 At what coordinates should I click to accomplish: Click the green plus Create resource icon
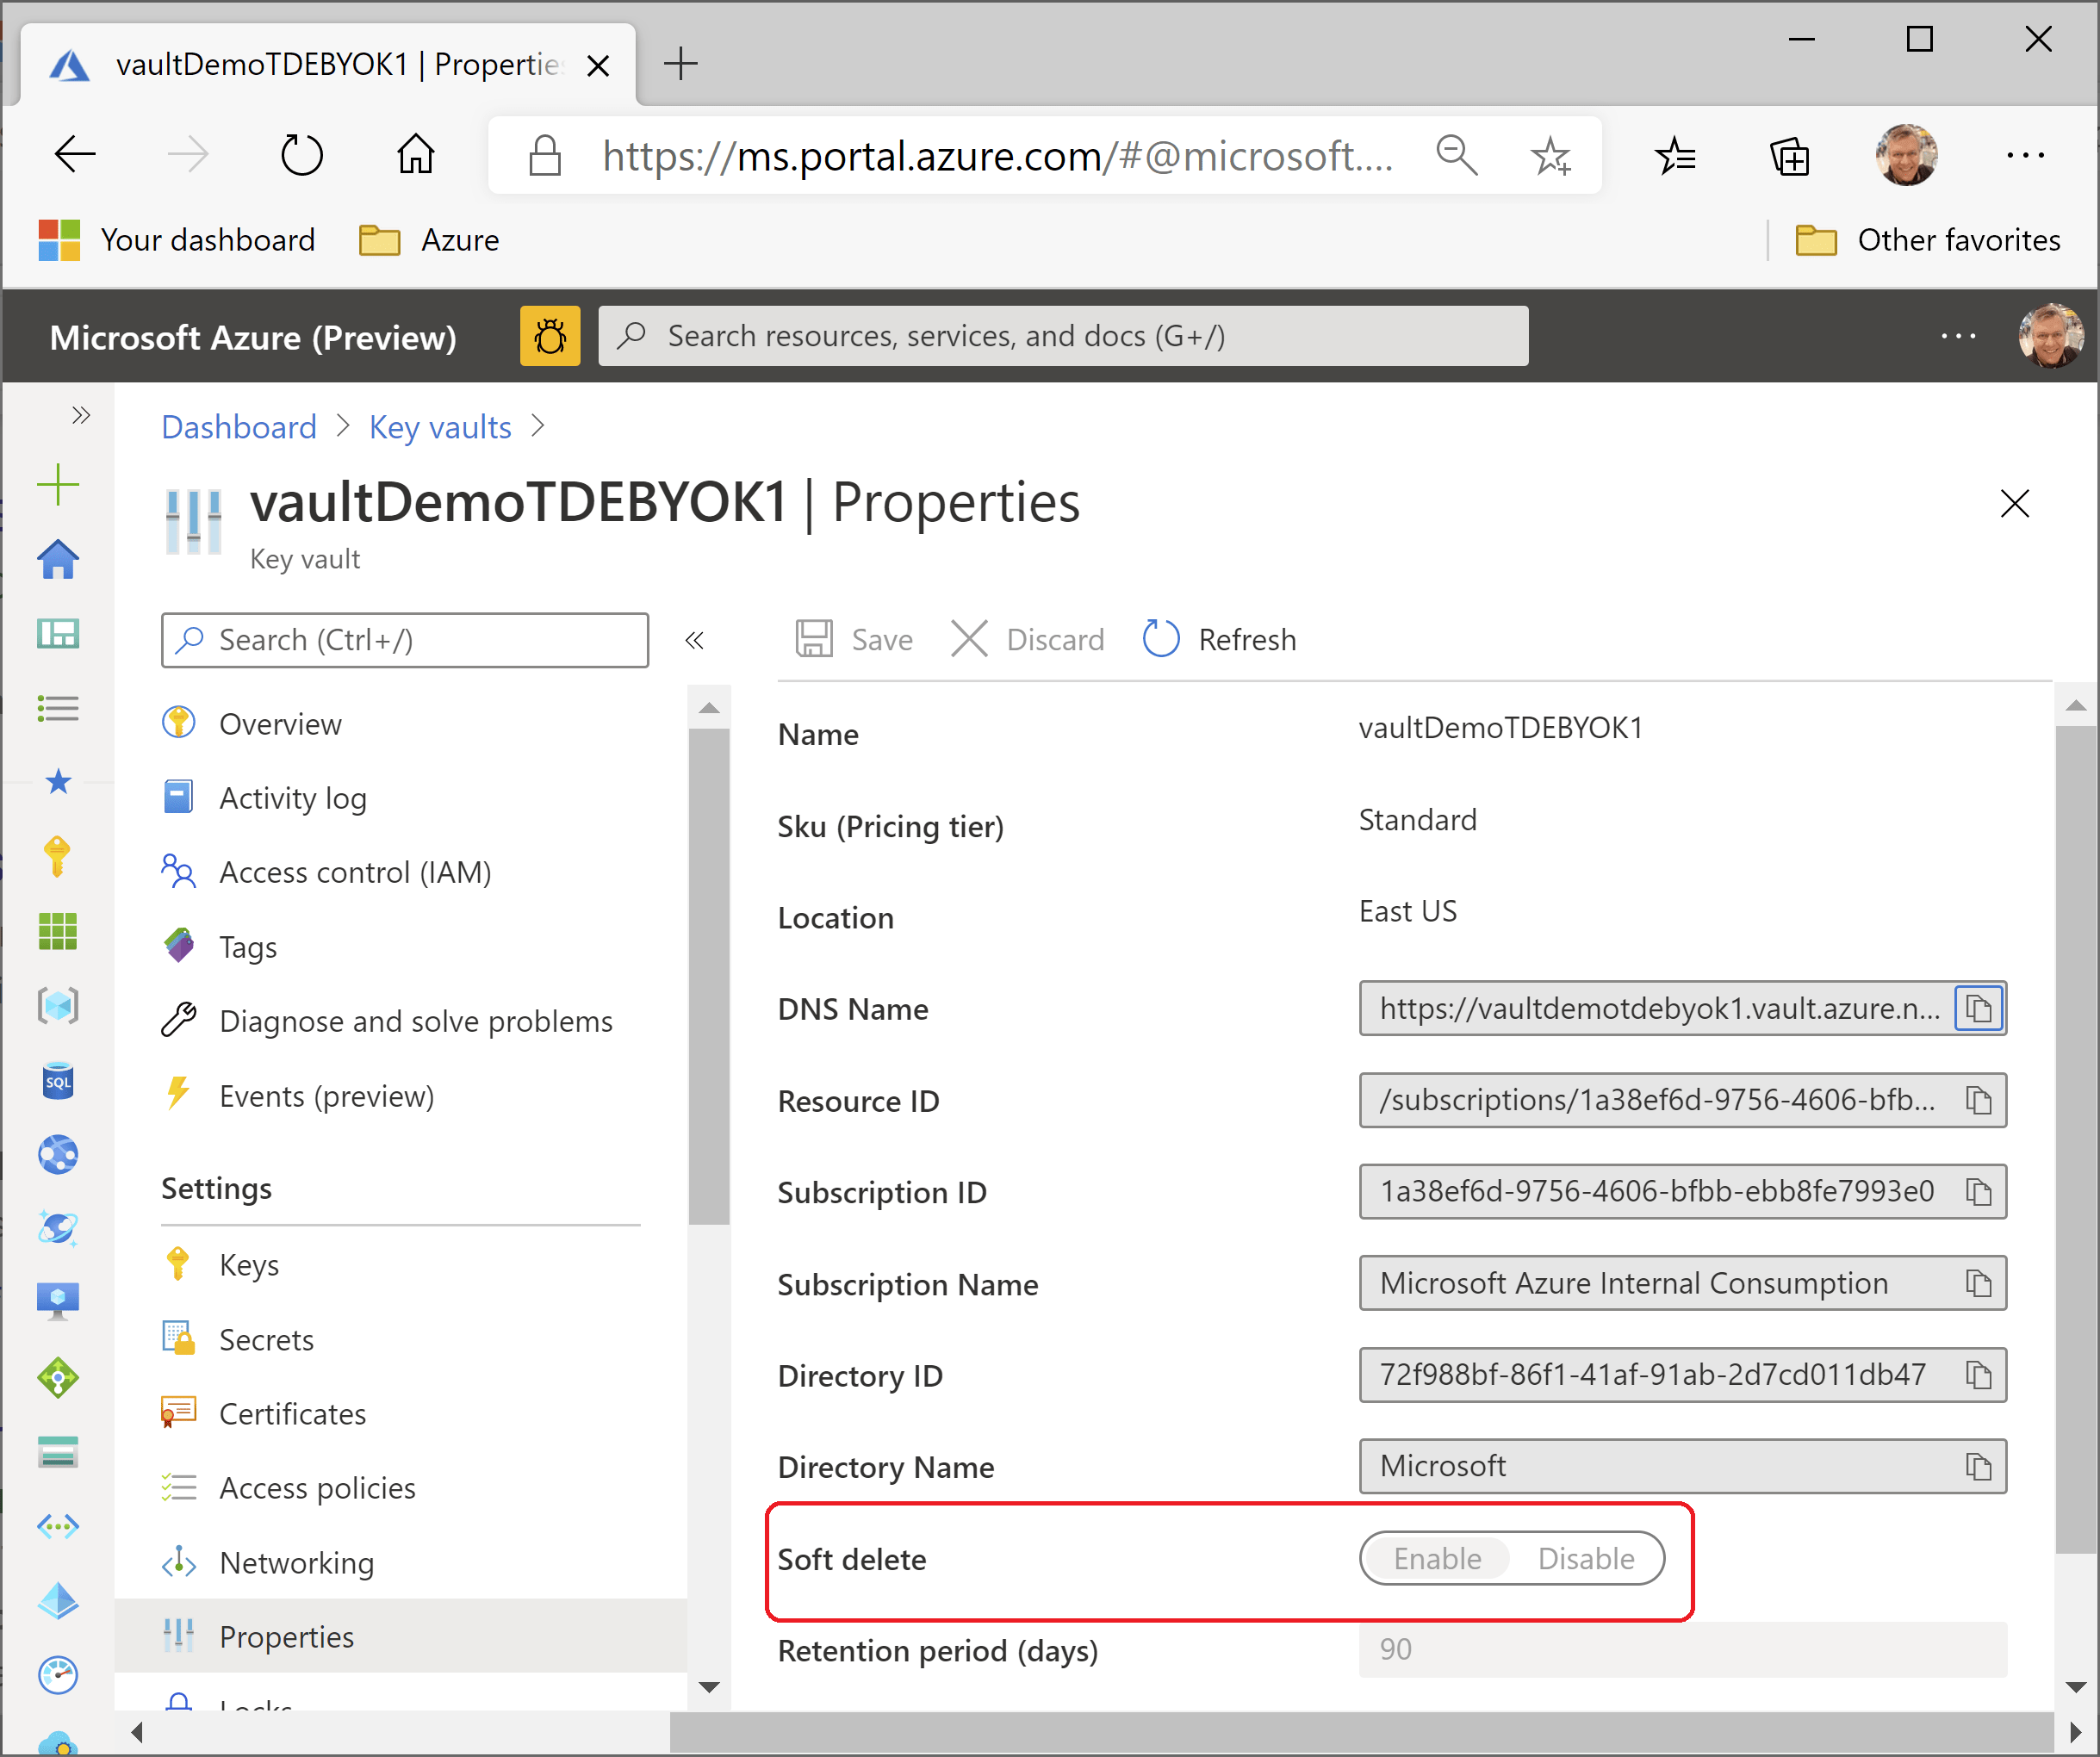pos(58,485)
